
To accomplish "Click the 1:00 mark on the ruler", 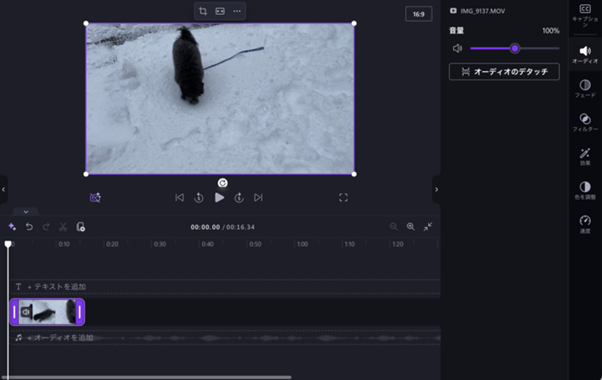I will pyautogui.click(x=302, y=244).
